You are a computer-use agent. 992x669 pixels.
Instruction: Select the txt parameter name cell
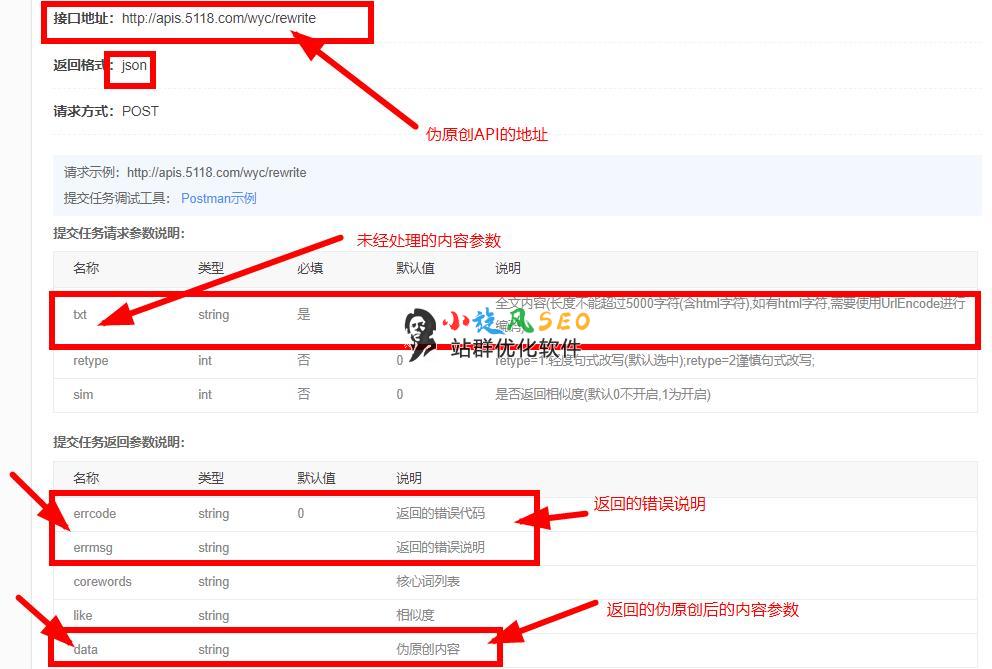point(80,314)
